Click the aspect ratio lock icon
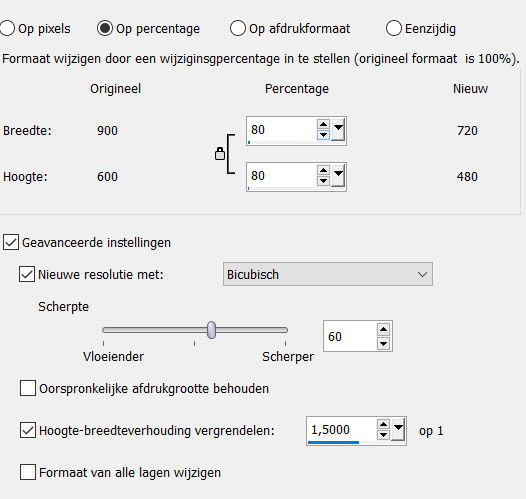 (220, 154)
